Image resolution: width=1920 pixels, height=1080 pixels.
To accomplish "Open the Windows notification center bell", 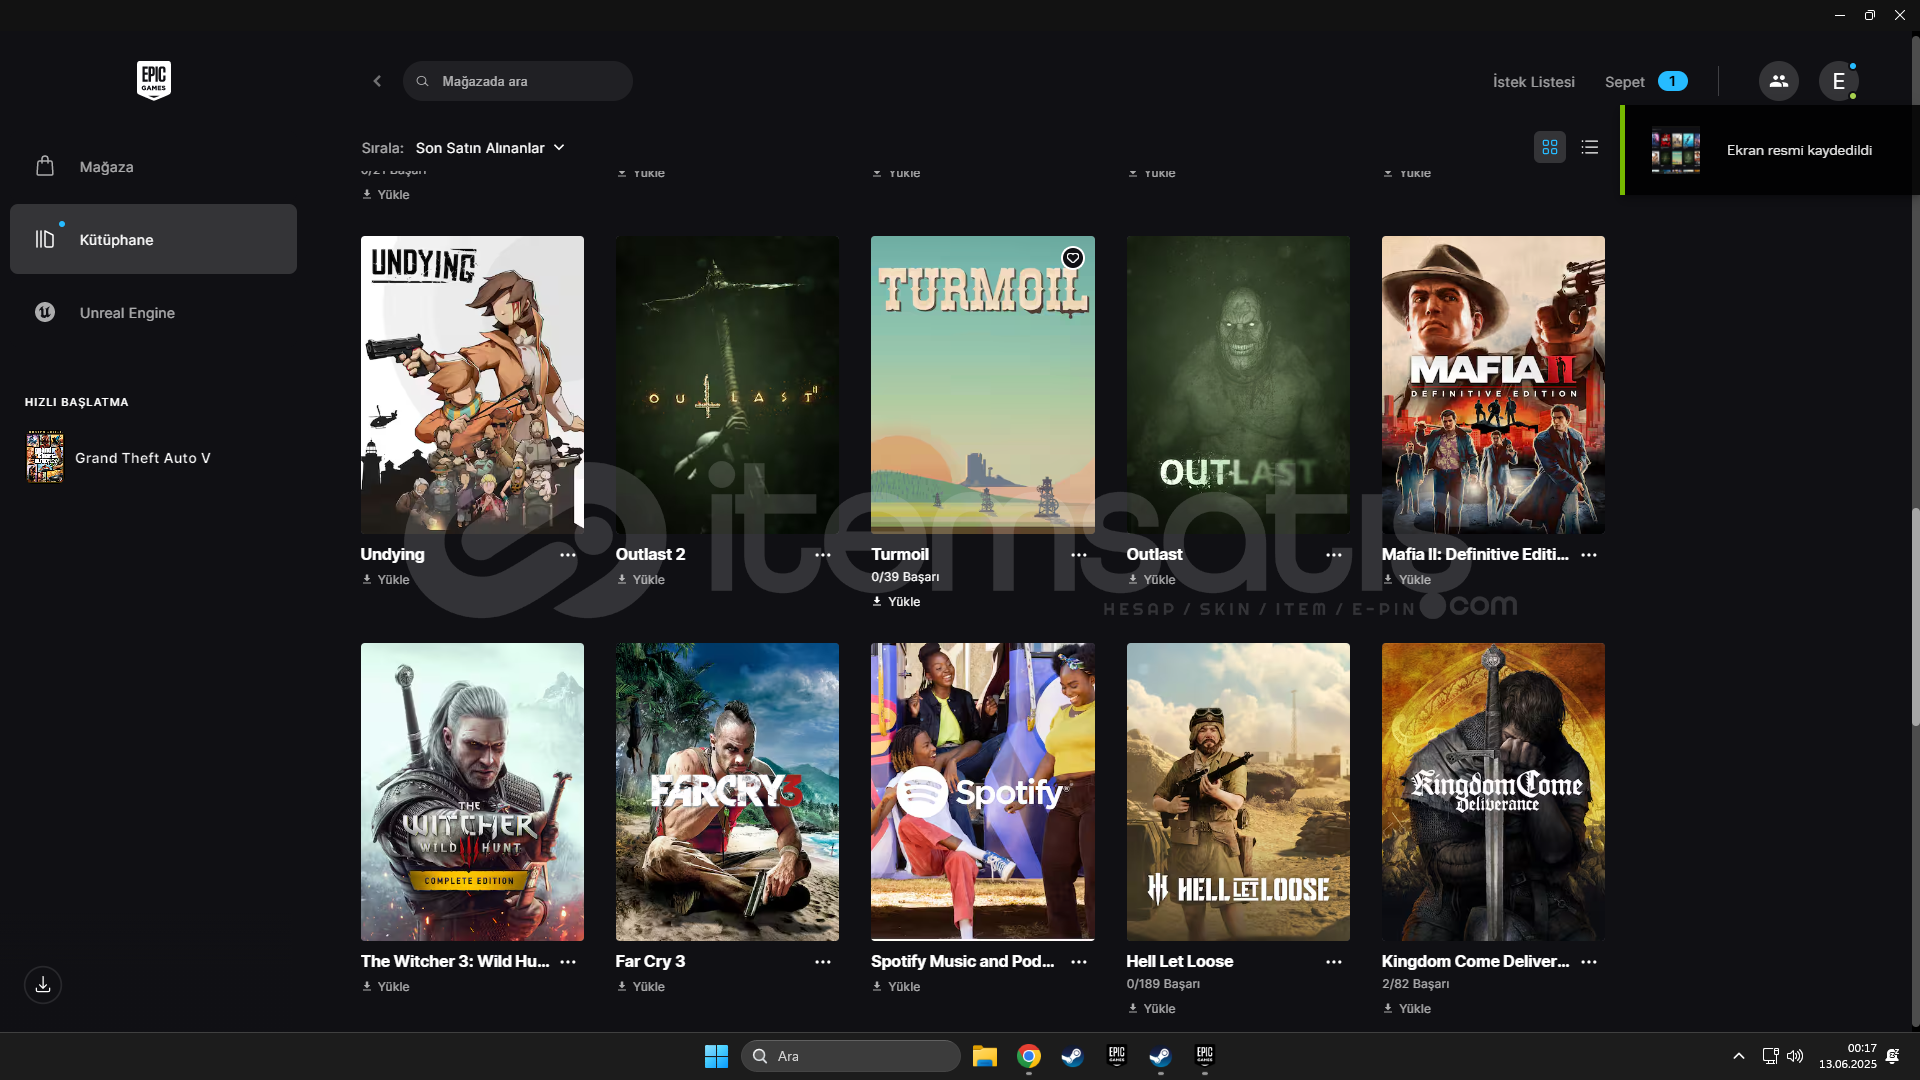I will pos(1892,1056).
